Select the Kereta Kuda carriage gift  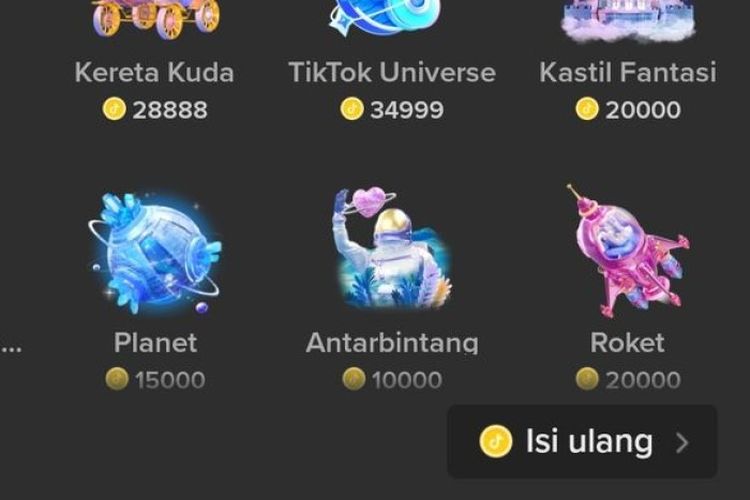pos(155,19)
